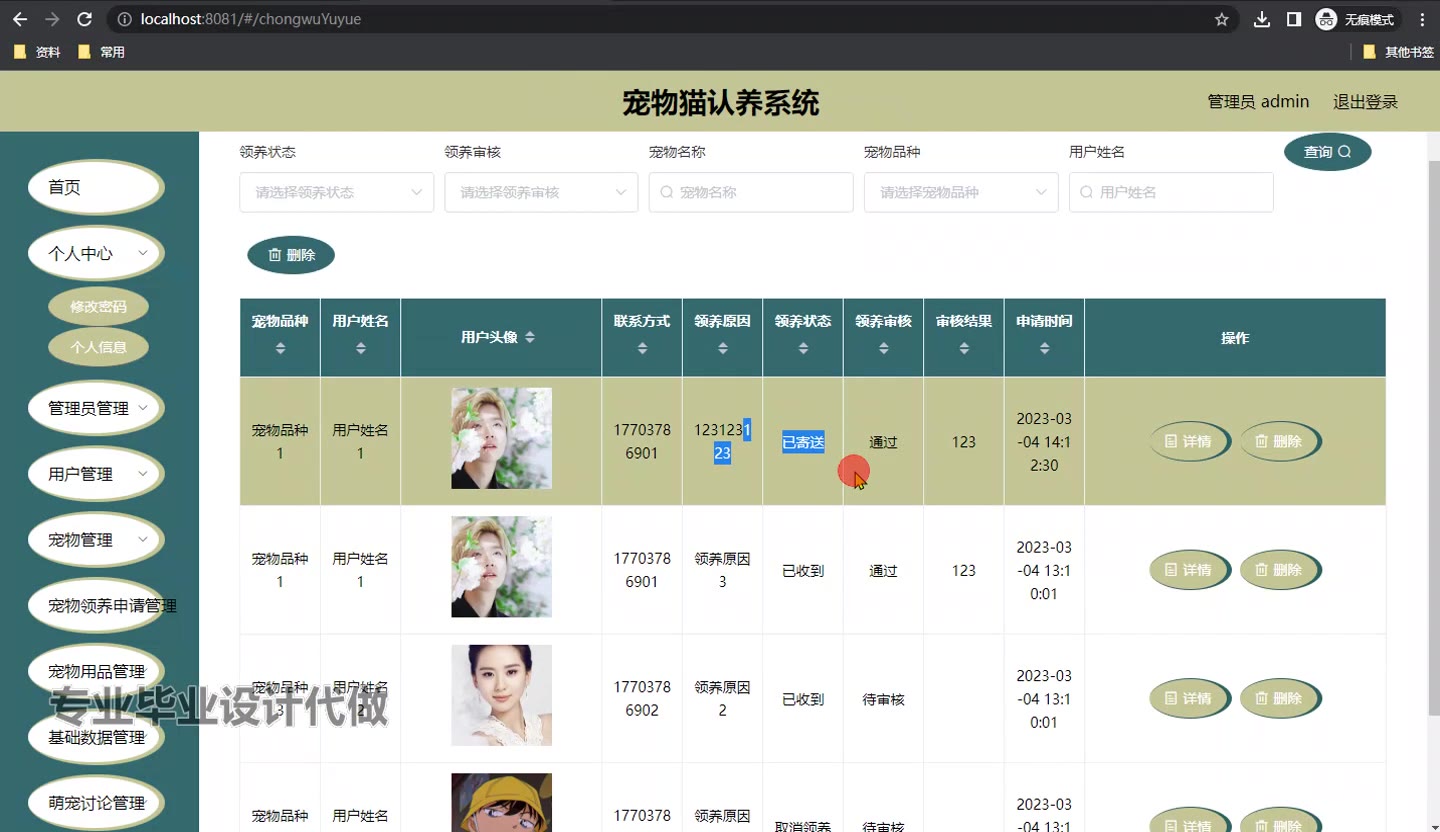Click the 删除 button above the table
Viewport: 1440px width, 832px height.
pyautogui.click(x=291, y=255)
